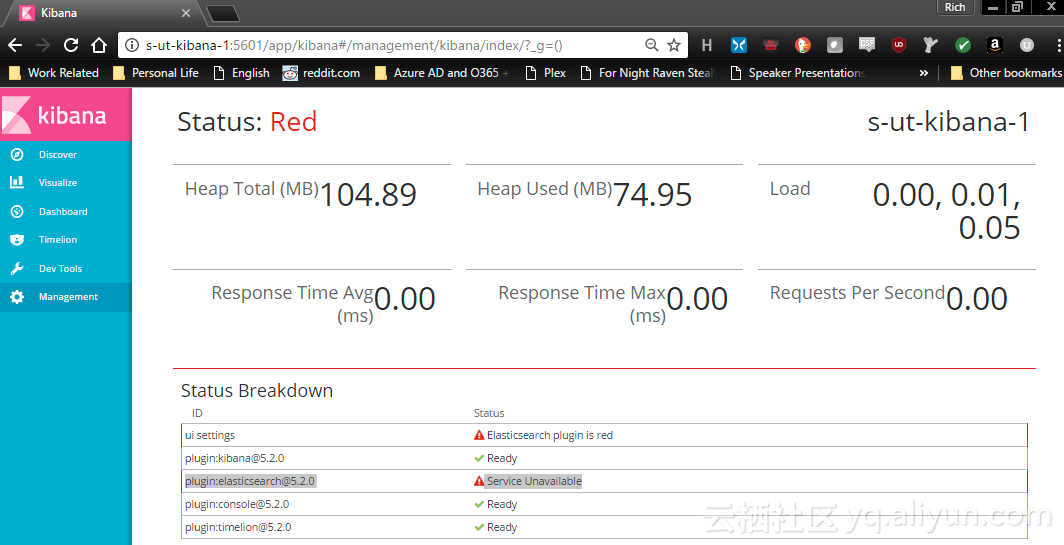The height and width of the screenshot is (545, 1064).
Task: Click the Kibana logo
Action: click(x=66, y=114)
